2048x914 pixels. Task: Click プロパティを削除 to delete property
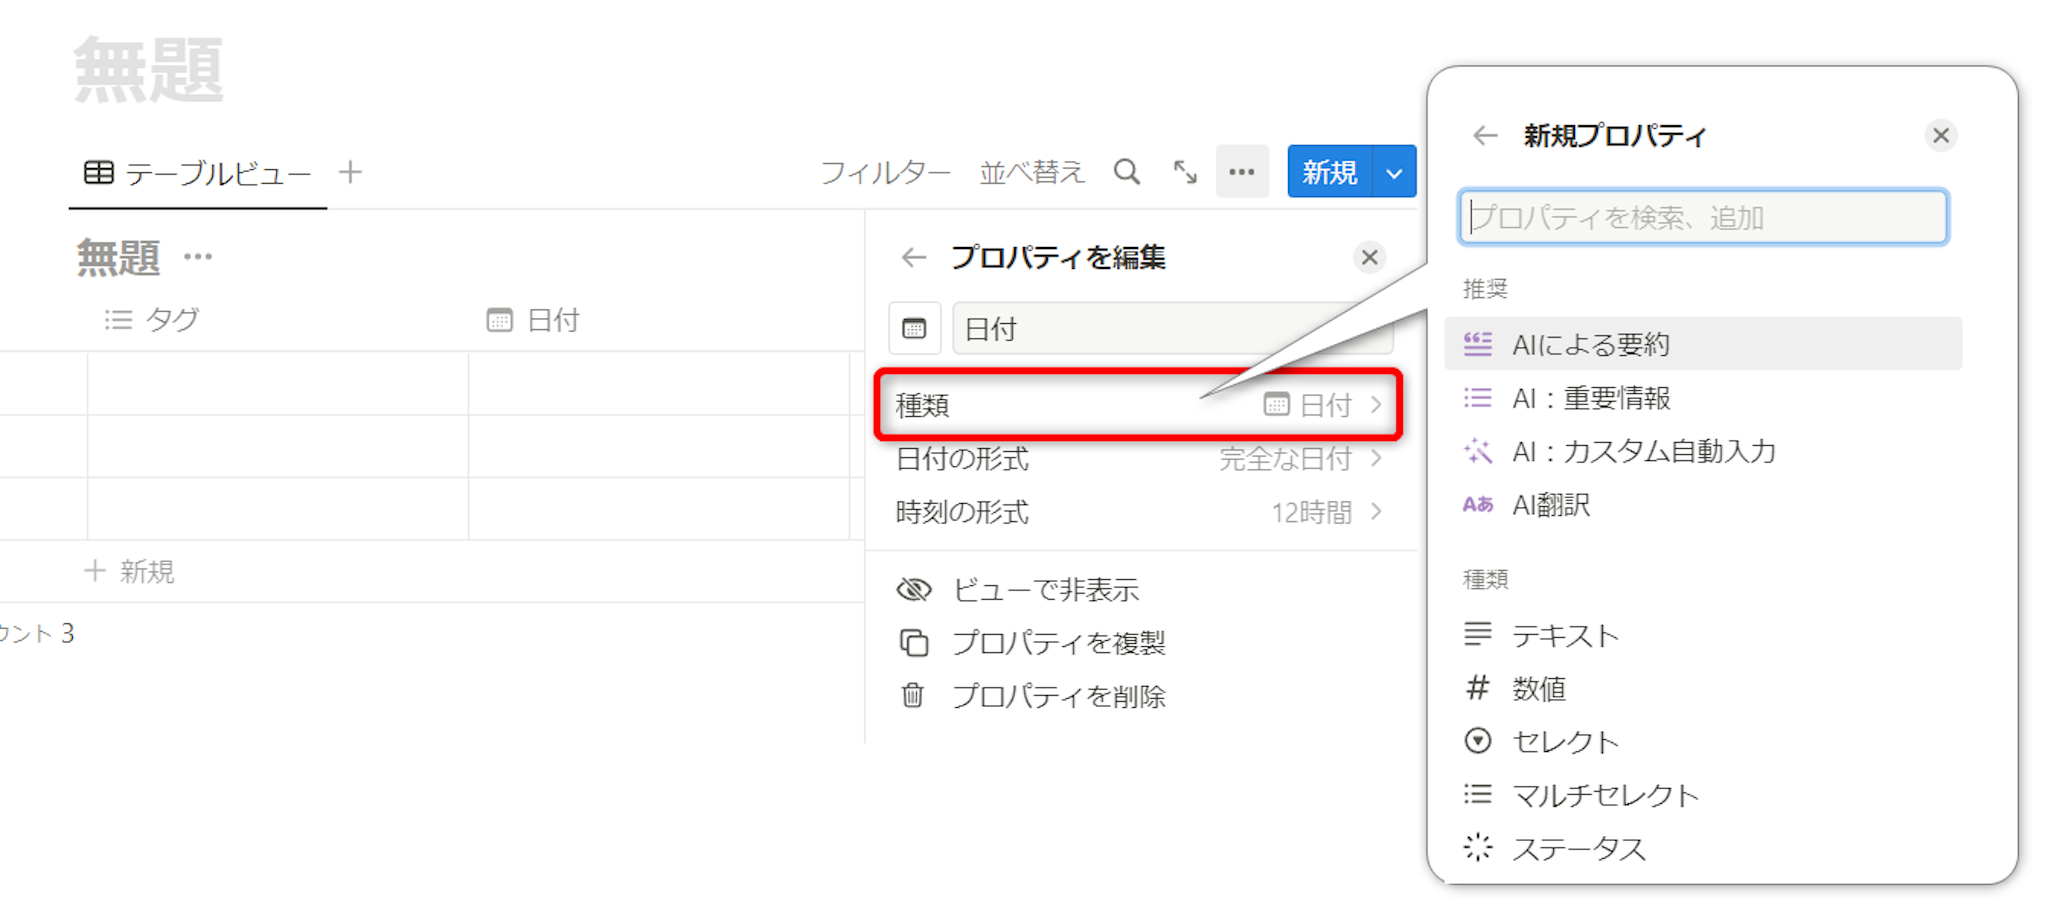pos(1058,696)
